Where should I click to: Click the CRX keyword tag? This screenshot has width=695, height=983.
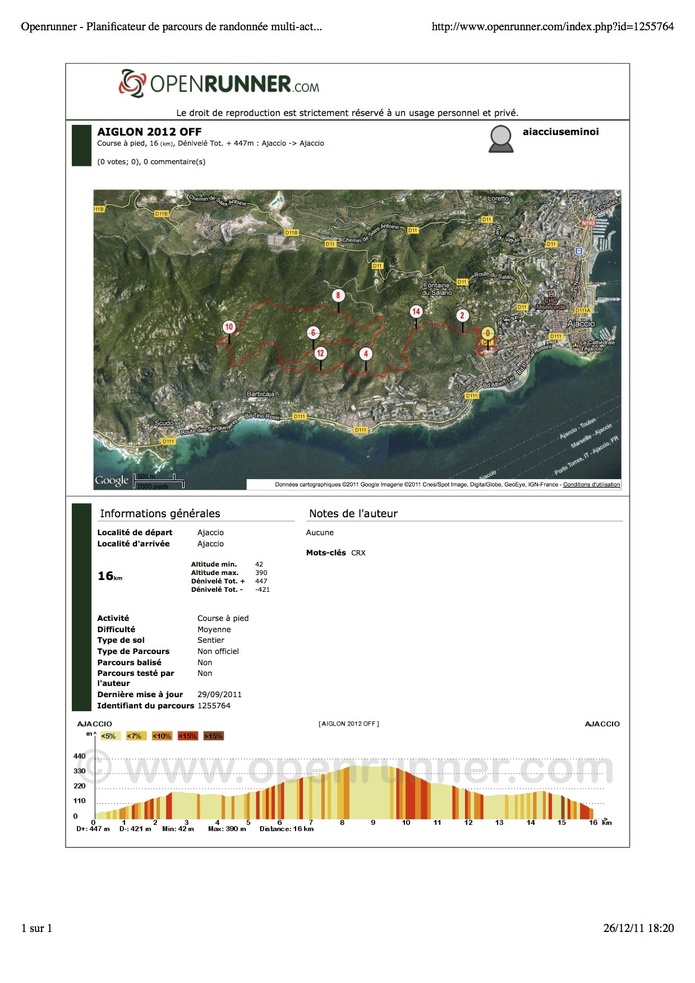[x=358, y=553]
